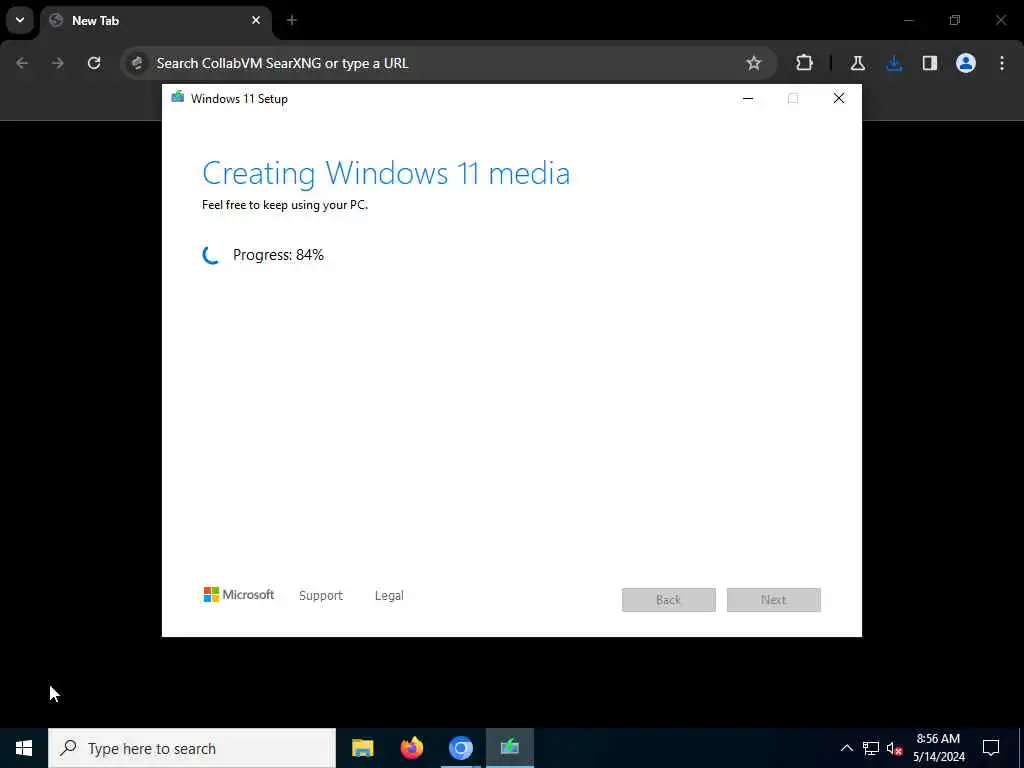Screen dimensions: 1024x768
Task: Open Chrome Labs flask icon
Action: pos(857,63)
